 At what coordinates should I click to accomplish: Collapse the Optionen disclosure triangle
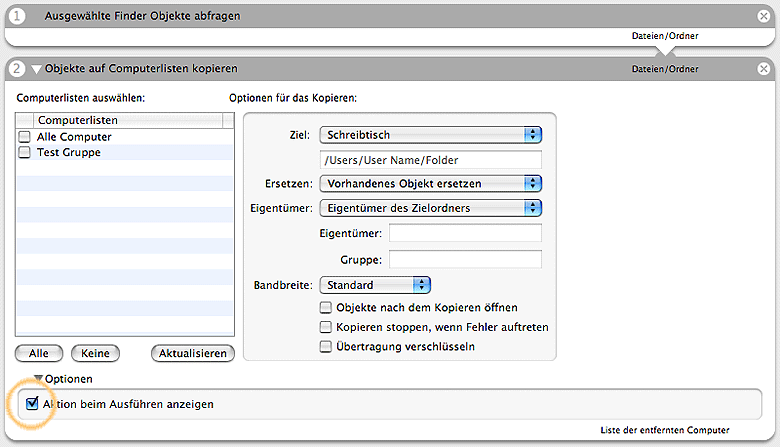click(x=38, y=379)
